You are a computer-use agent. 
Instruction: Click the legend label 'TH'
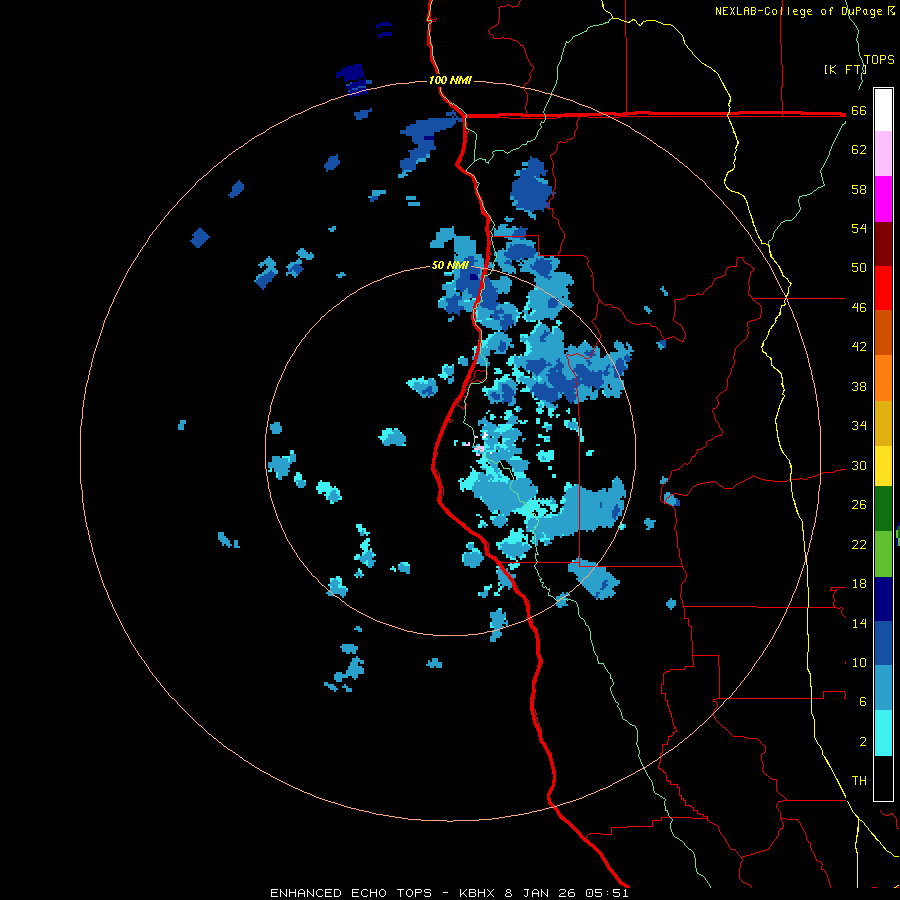[859, 781]
